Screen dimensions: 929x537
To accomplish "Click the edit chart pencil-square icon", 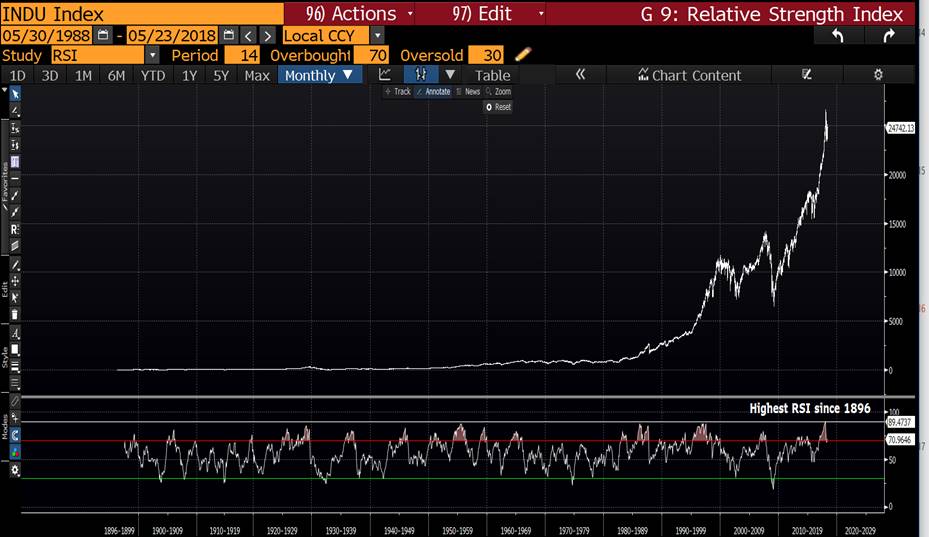I will 806,75.
